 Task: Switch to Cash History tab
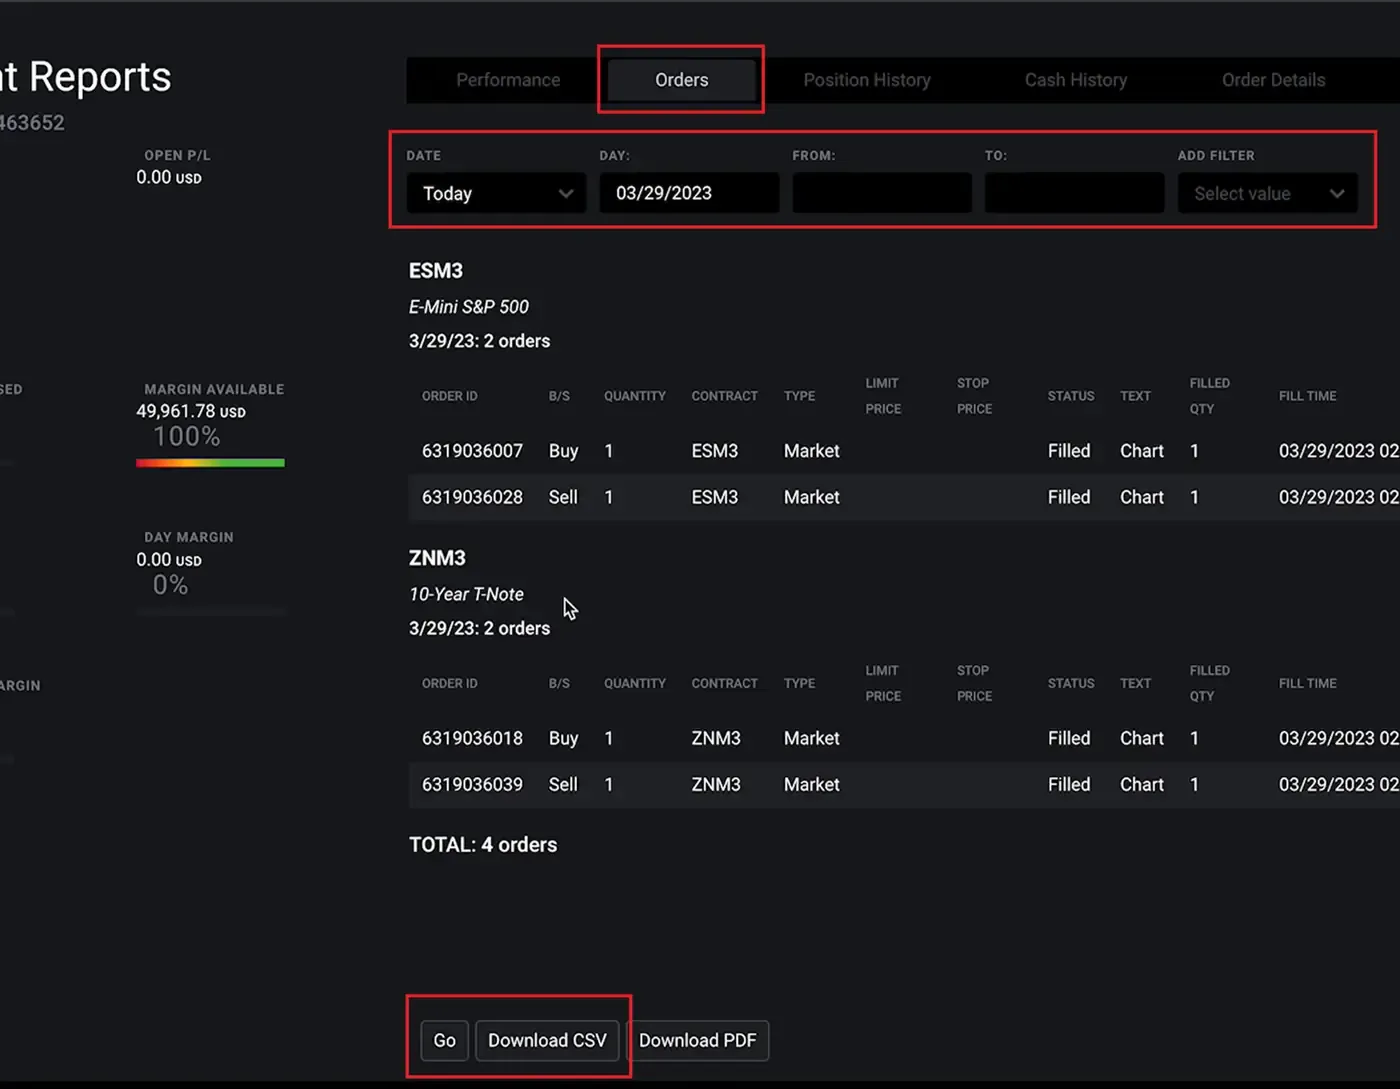pos(1076,80)
